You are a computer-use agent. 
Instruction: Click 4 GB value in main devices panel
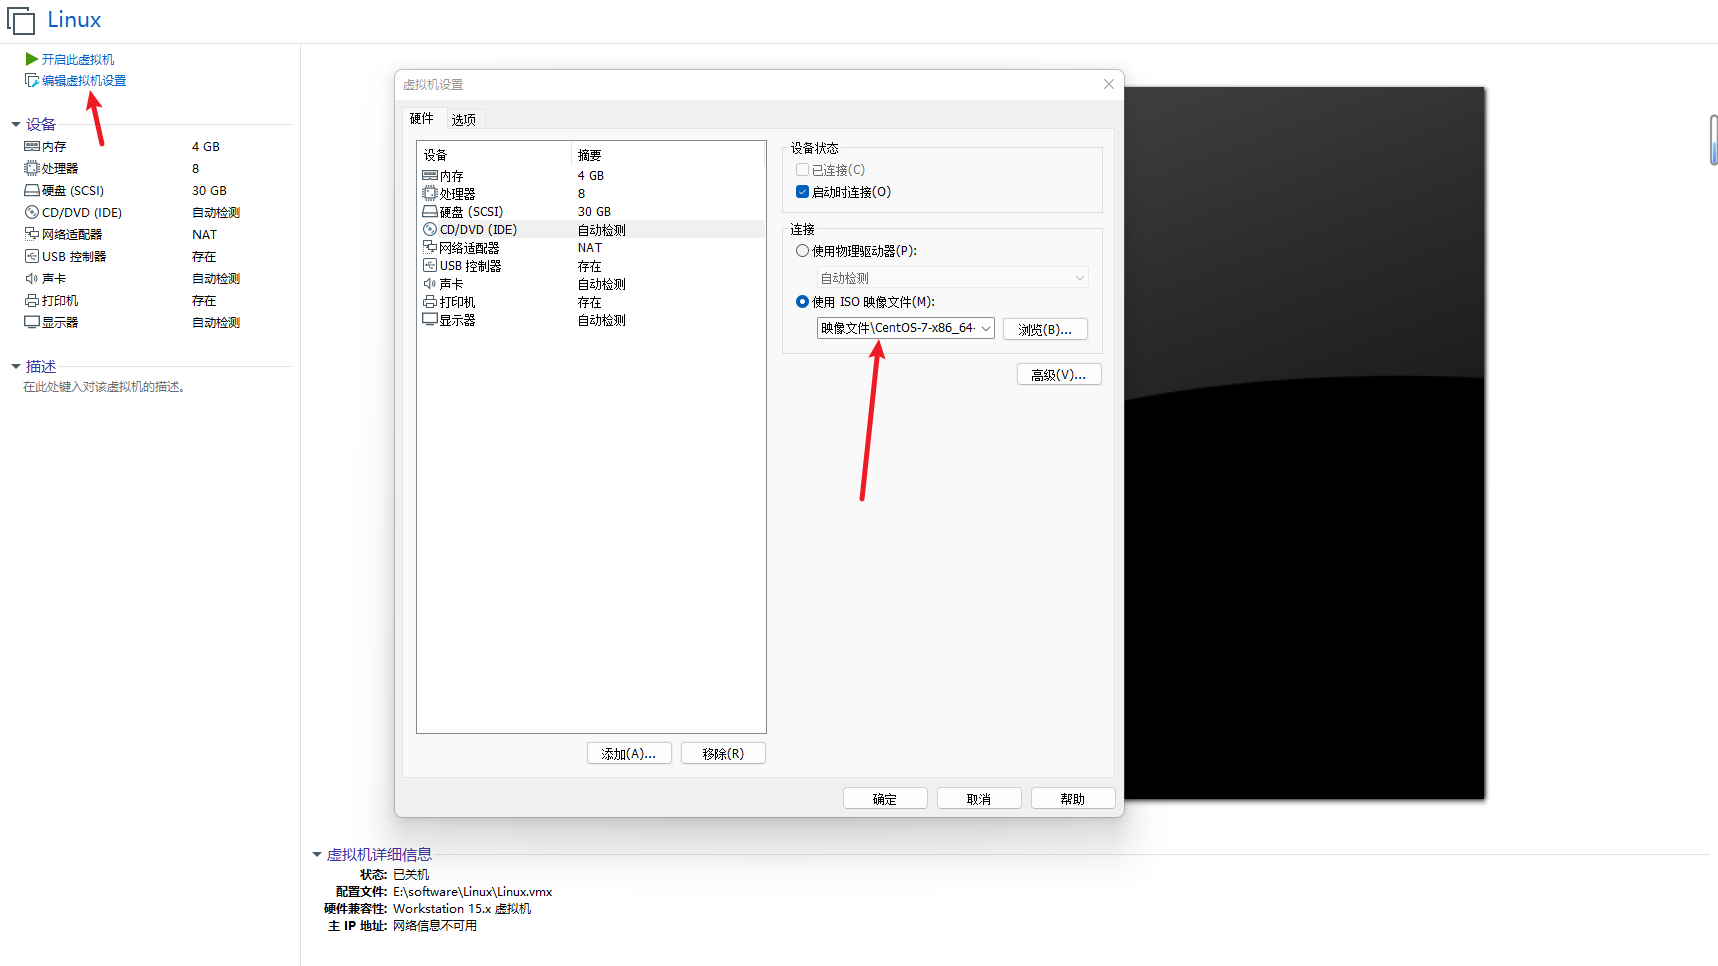click(x=206, y=147)
